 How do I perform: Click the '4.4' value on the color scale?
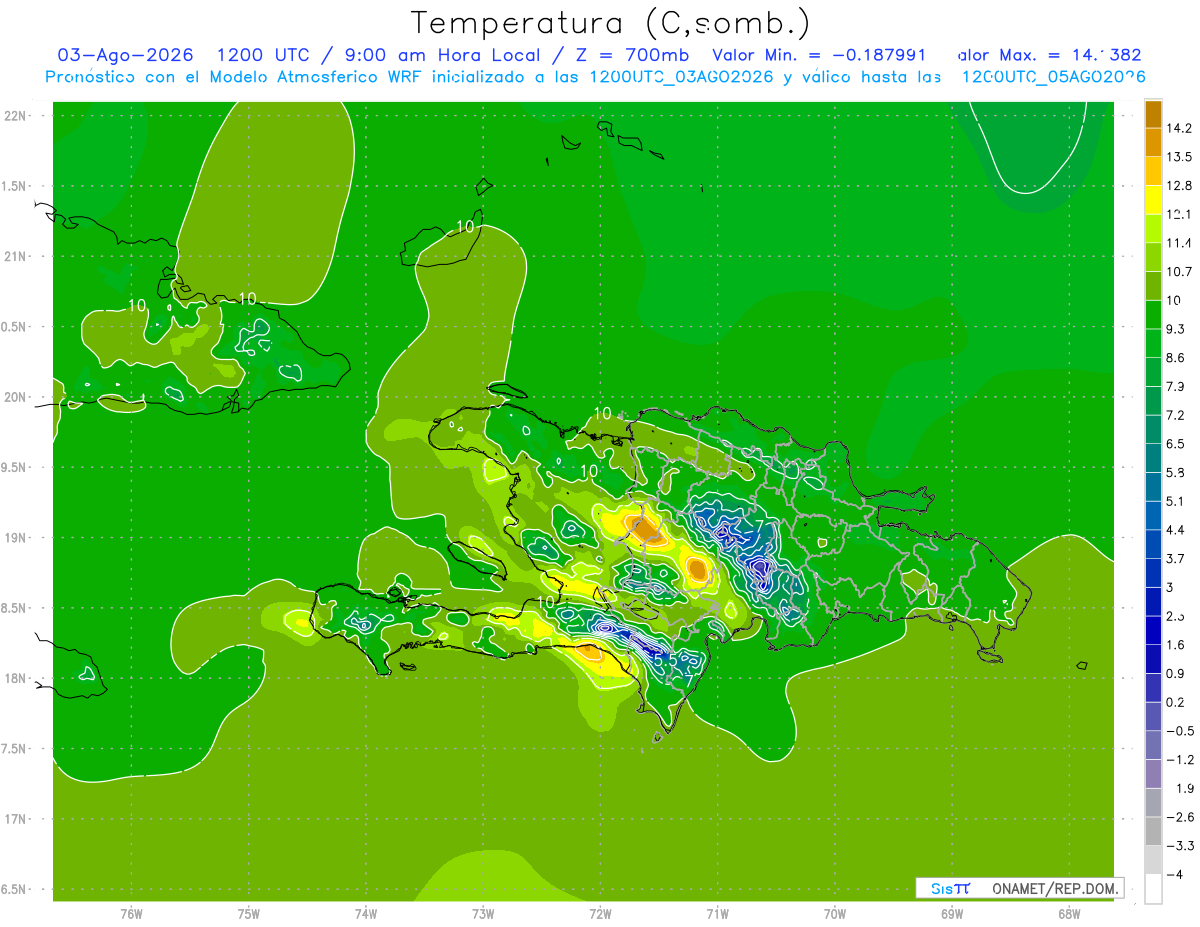pos(1176,530)
